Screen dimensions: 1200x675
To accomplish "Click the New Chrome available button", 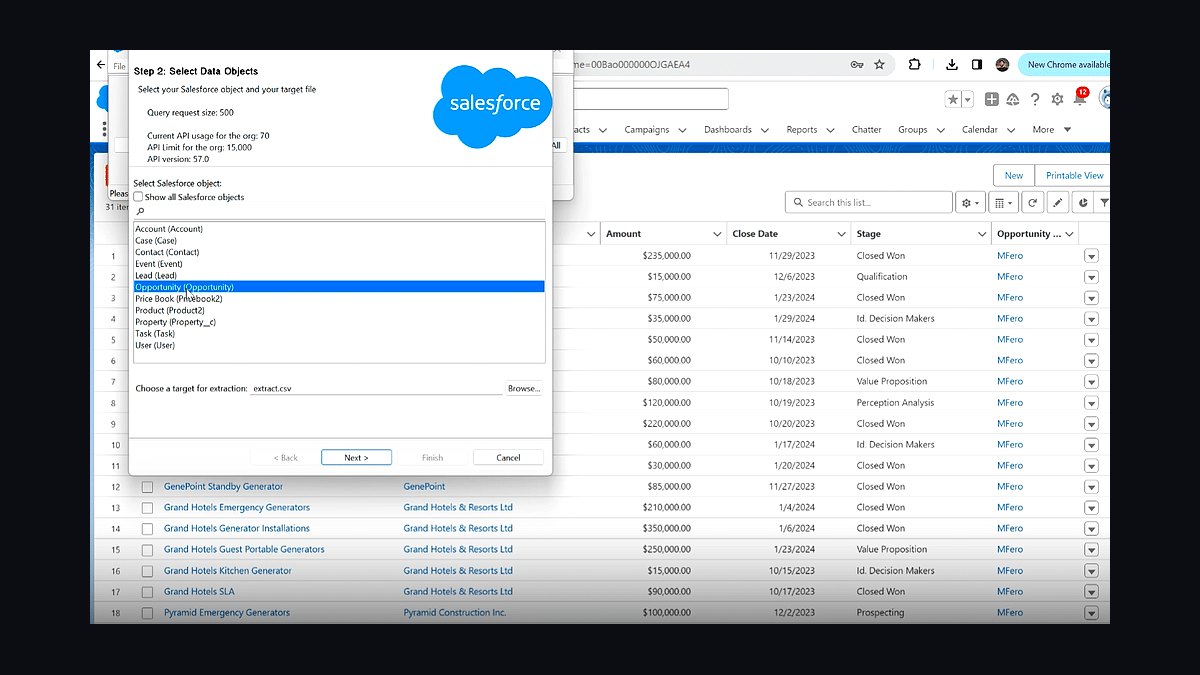I will [x=1064, y=65].
